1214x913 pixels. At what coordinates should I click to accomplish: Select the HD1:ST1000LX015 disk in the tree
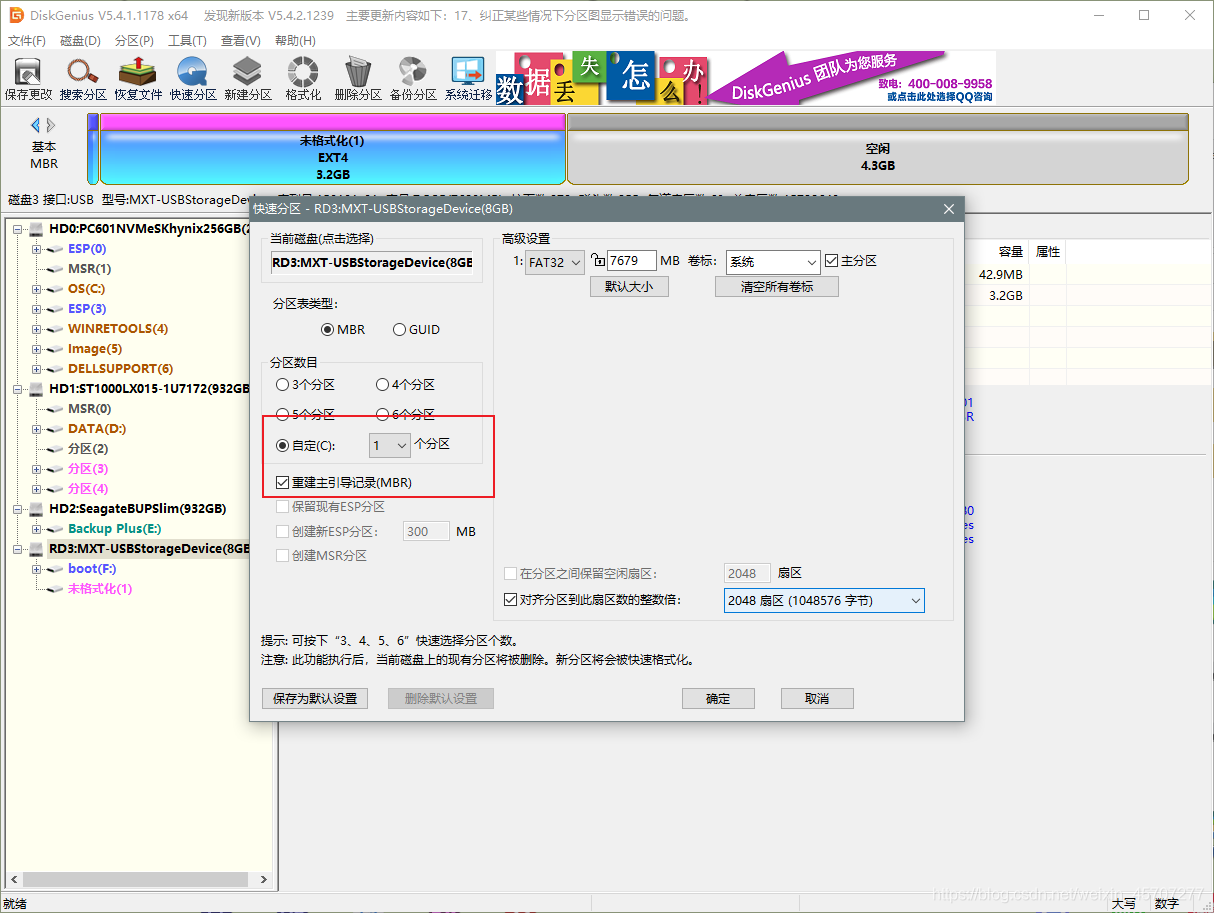(148, 389)
